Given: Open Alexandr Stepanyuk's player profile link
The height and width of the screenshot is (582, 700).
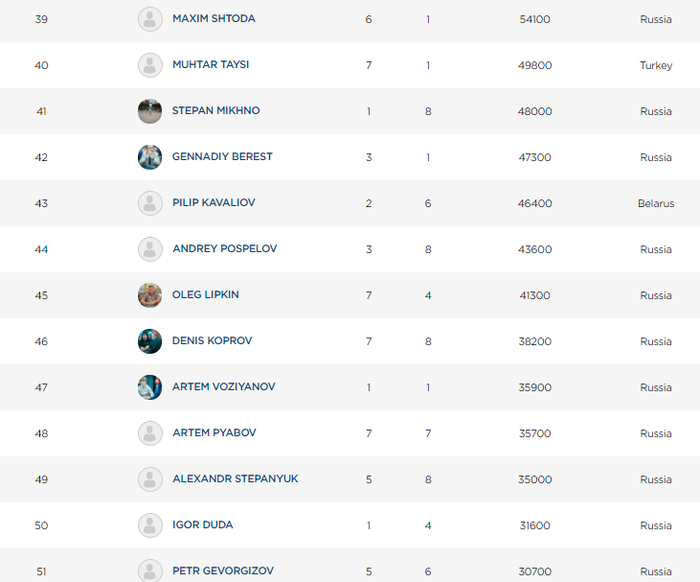Looking at the screenshot, I should 235,479.
